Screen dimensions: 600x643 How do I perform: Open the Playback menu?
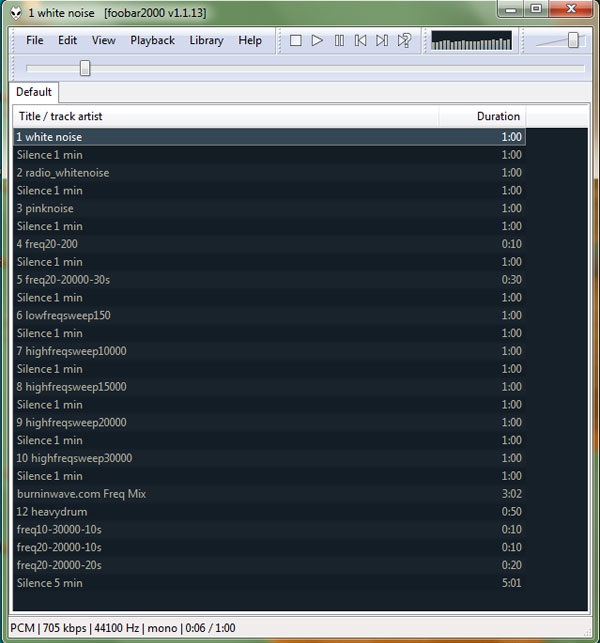pos(152,40)
